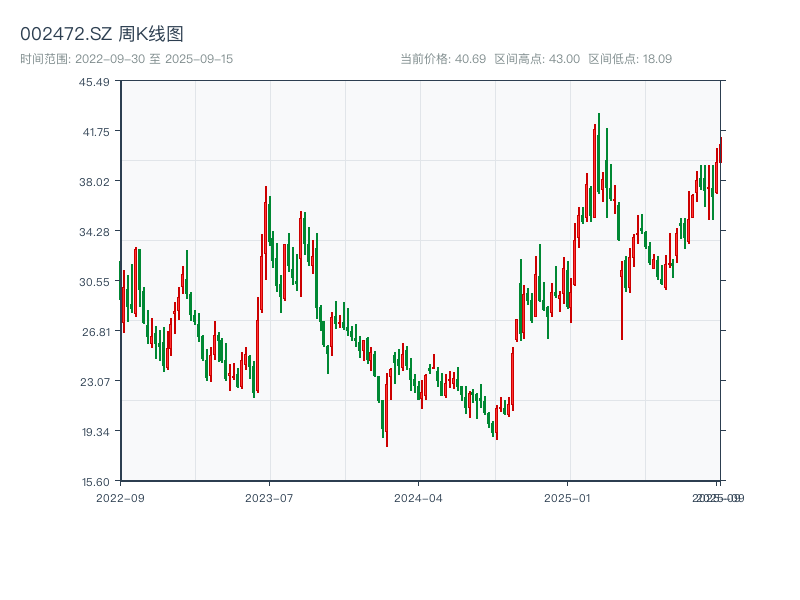Click the tallest green candle at the chart peak

pyautogui.click(x=599, y=153)
